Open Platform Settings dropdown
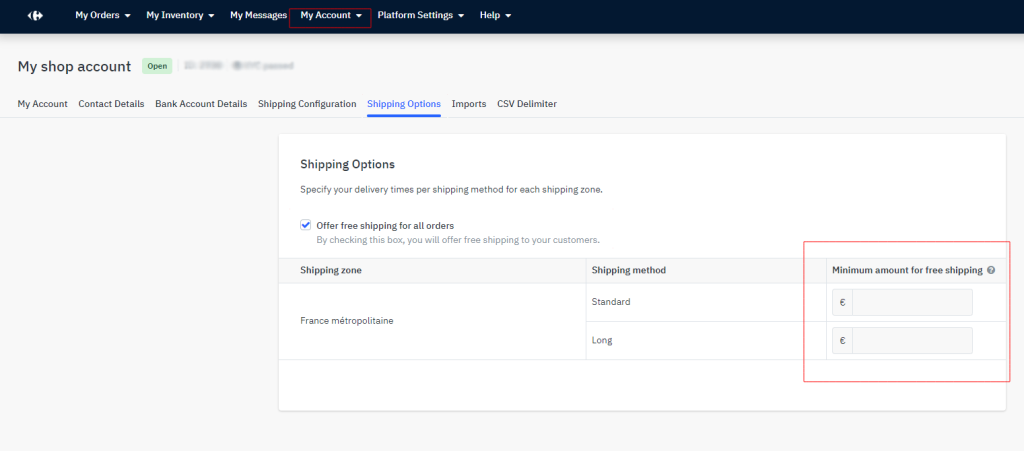 pos(420,16)
